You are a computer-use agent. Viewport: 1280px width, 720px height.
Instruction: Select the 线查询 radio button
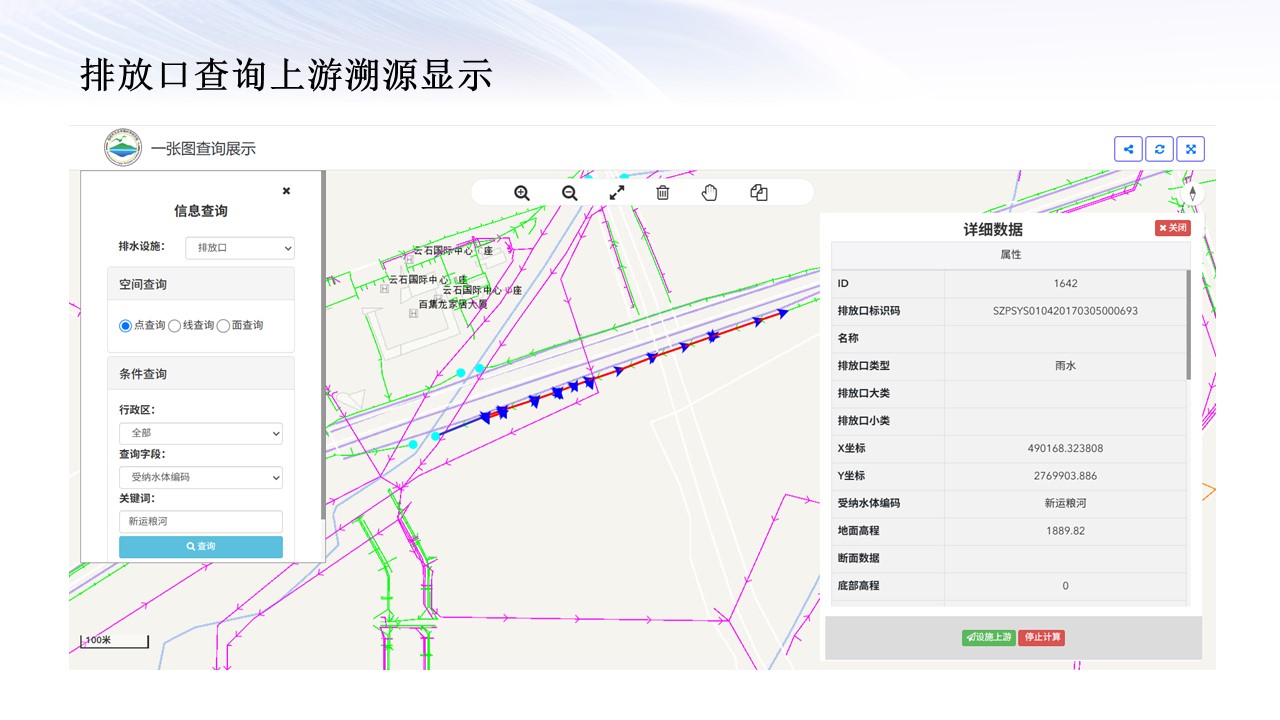pyautogui.click(x=175, y=325)
